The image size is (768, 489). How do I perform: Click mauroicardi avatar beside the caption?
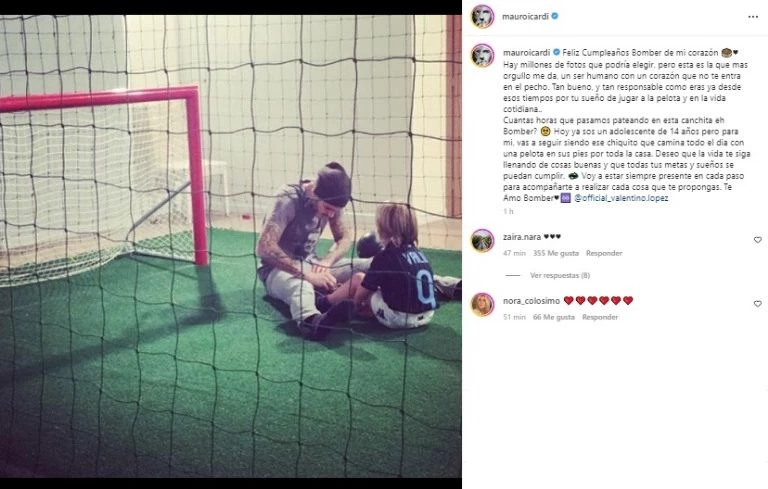[482, 55]
